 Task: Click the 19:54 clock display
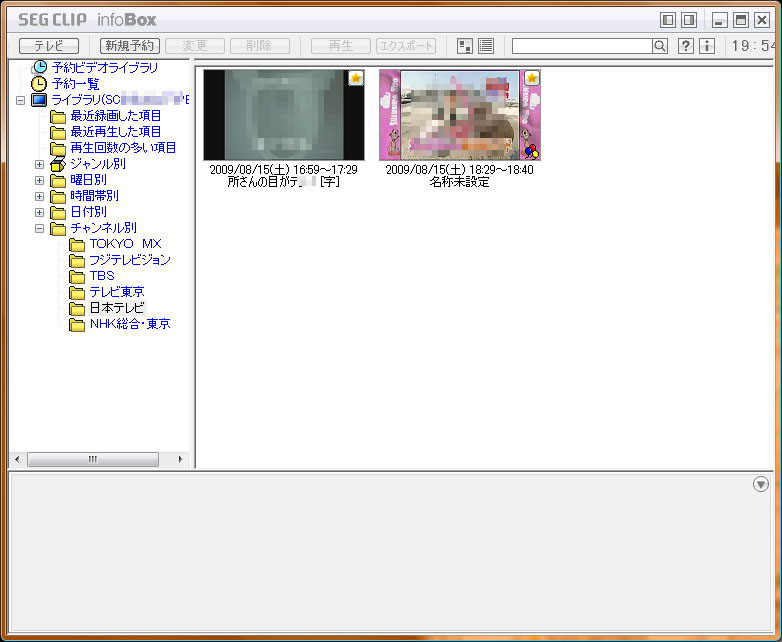(x=752, y=46)
